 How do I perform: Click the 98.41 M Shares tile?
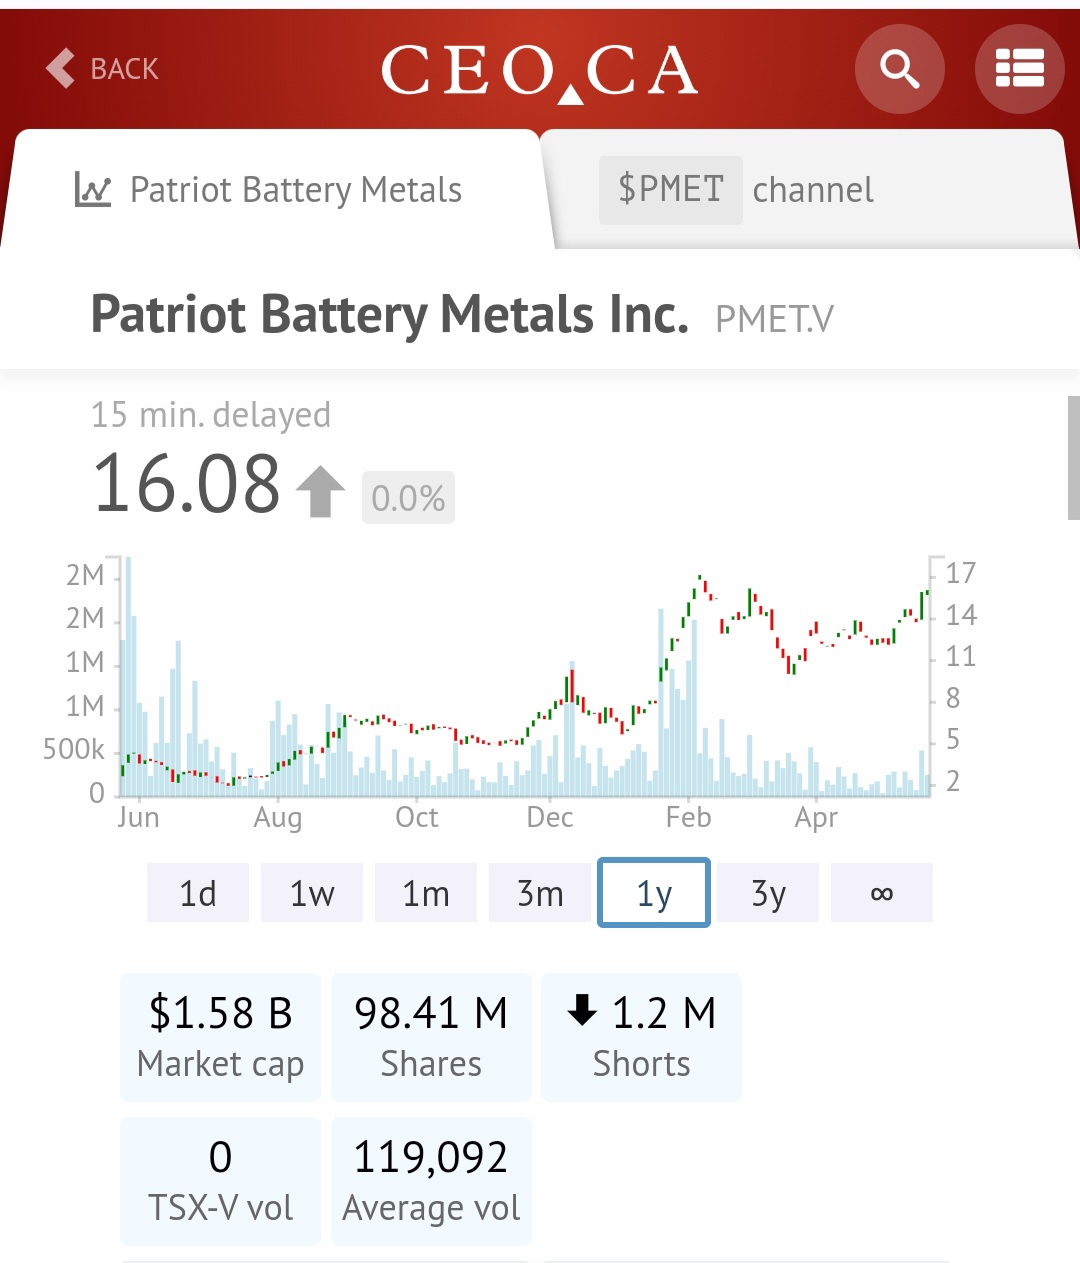tap(431, 1037)
